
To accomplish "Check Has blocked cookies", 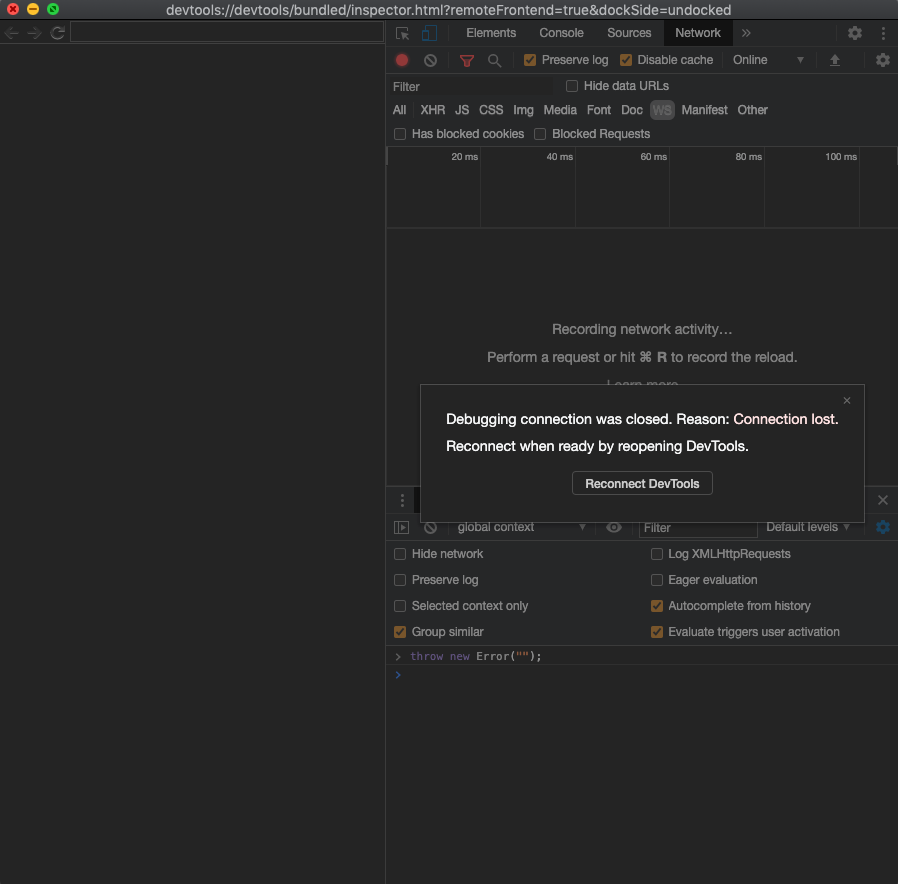I will coord(400,134).
